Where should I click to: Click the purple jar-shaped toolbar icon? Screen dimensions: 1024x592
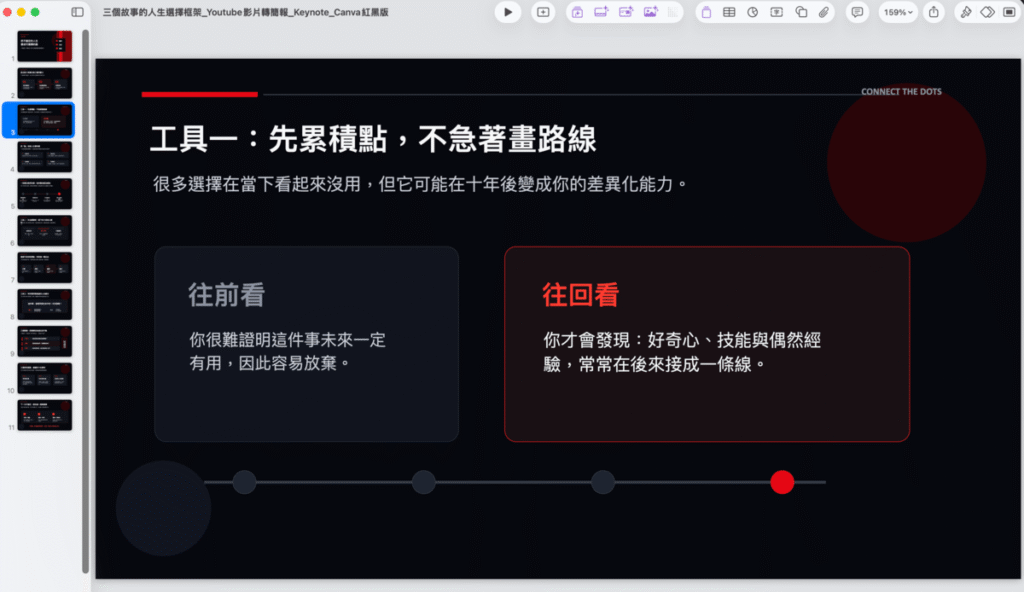[706, 12]
